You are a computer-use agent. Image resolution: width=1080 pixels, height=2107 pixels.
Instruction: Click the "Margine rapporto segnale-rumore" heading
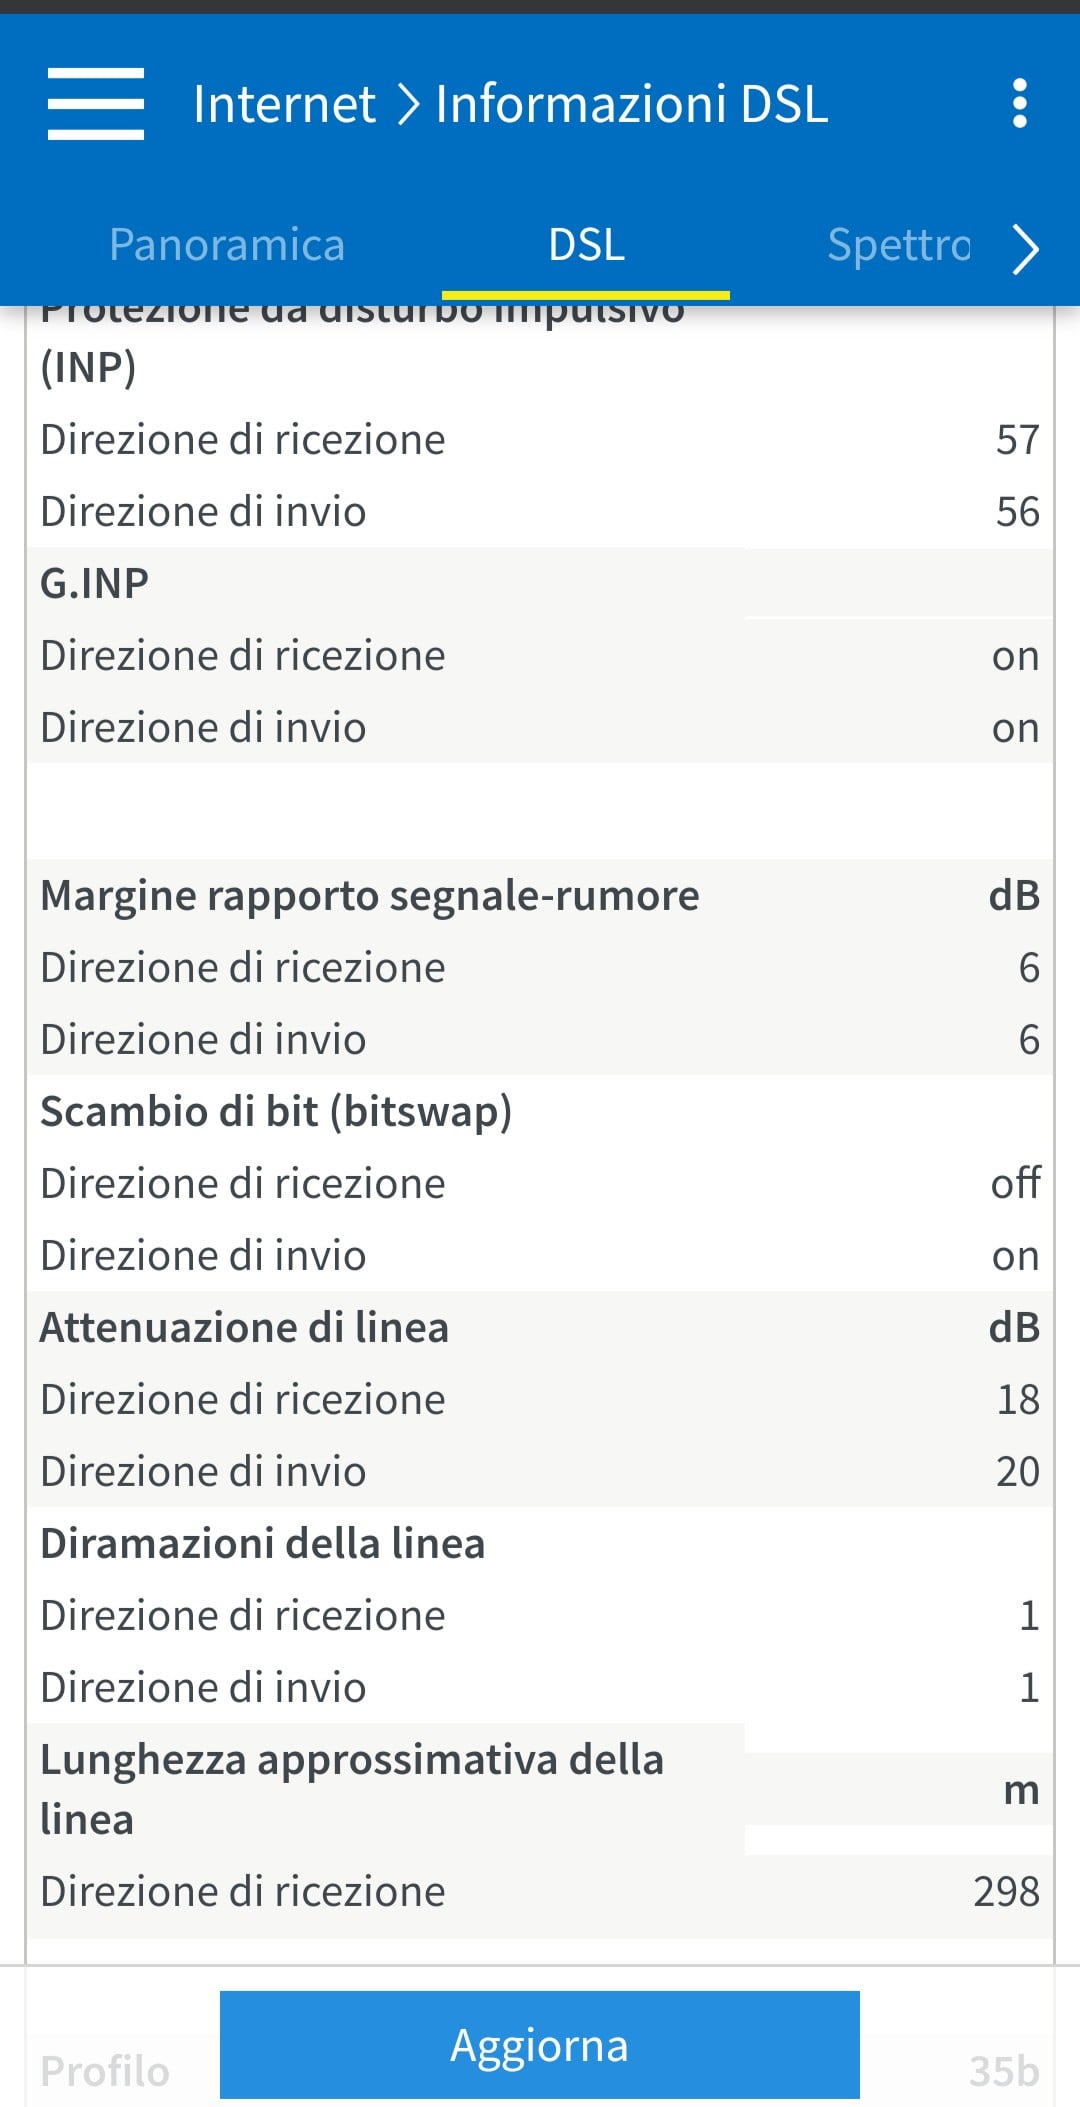[x=370, y=895]
